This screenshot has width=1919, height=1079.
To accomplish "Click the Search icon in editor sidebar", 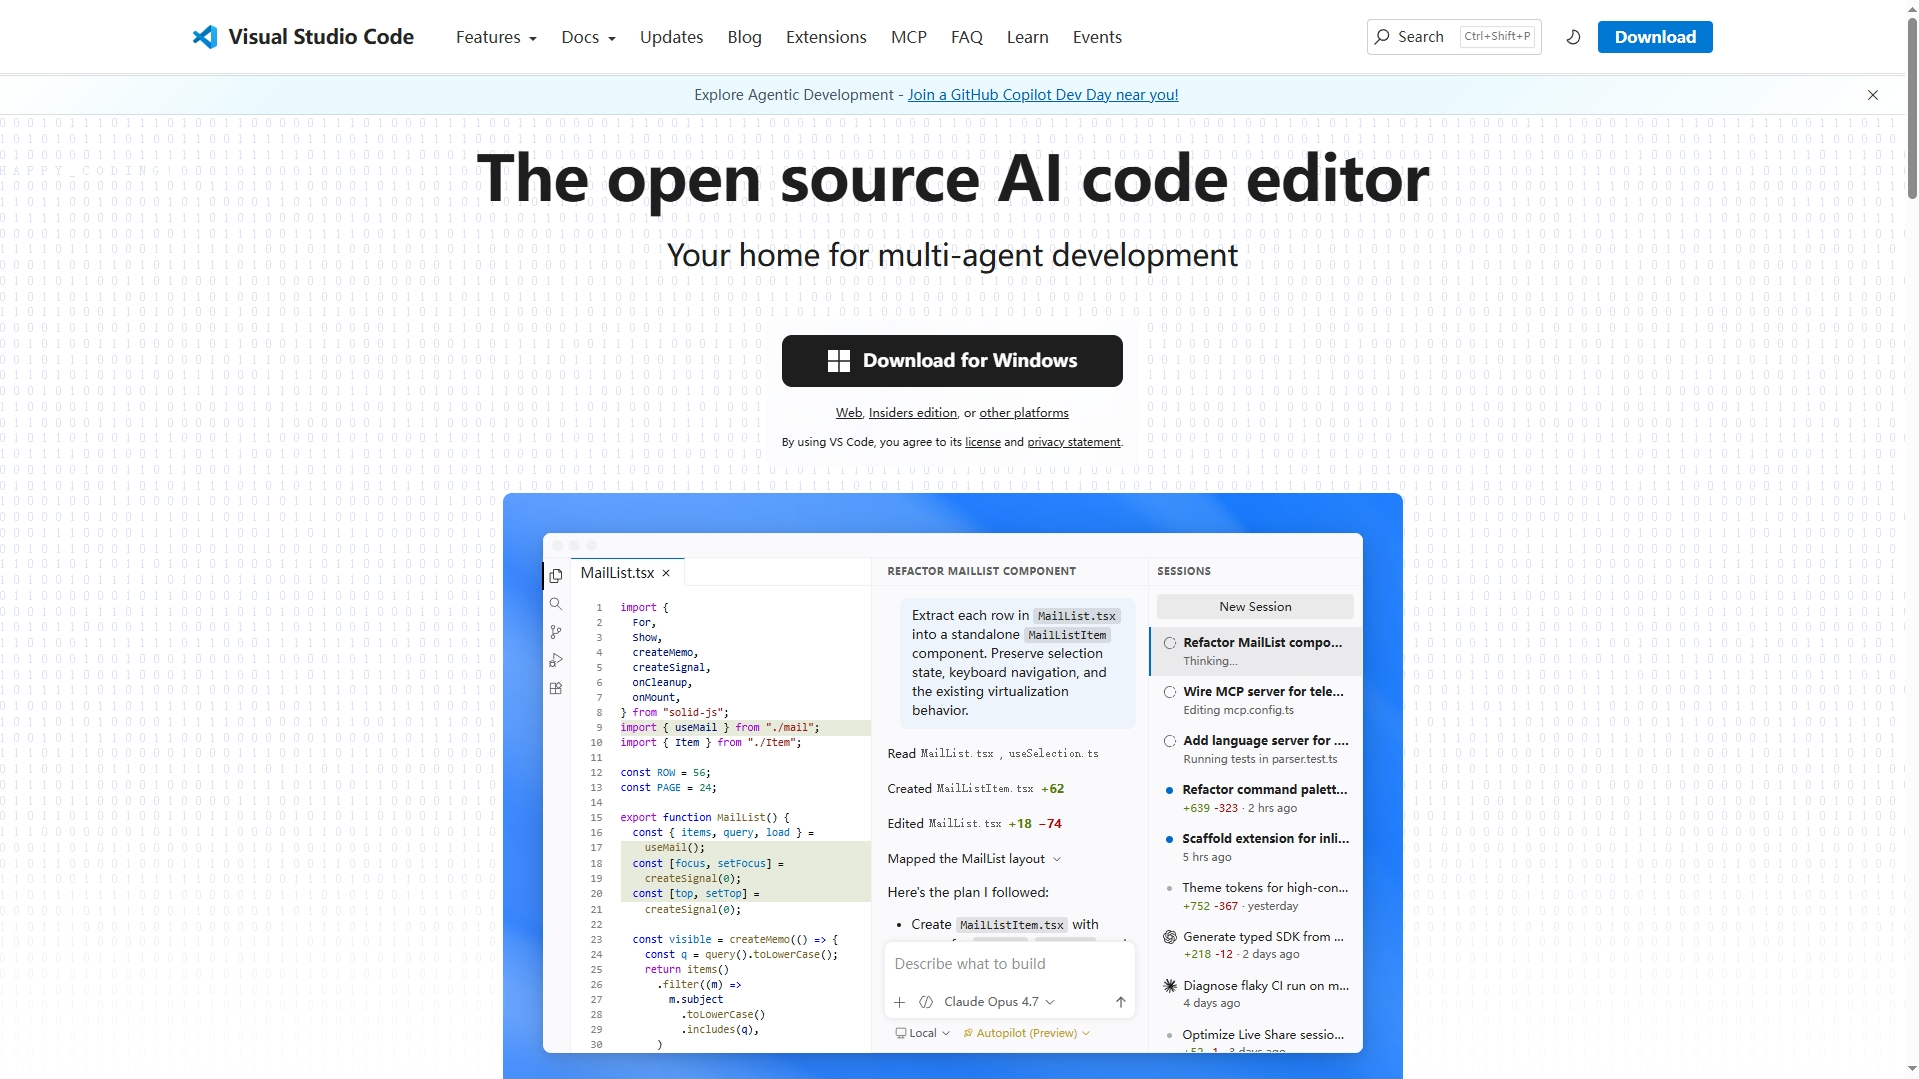I will [556, 604].
